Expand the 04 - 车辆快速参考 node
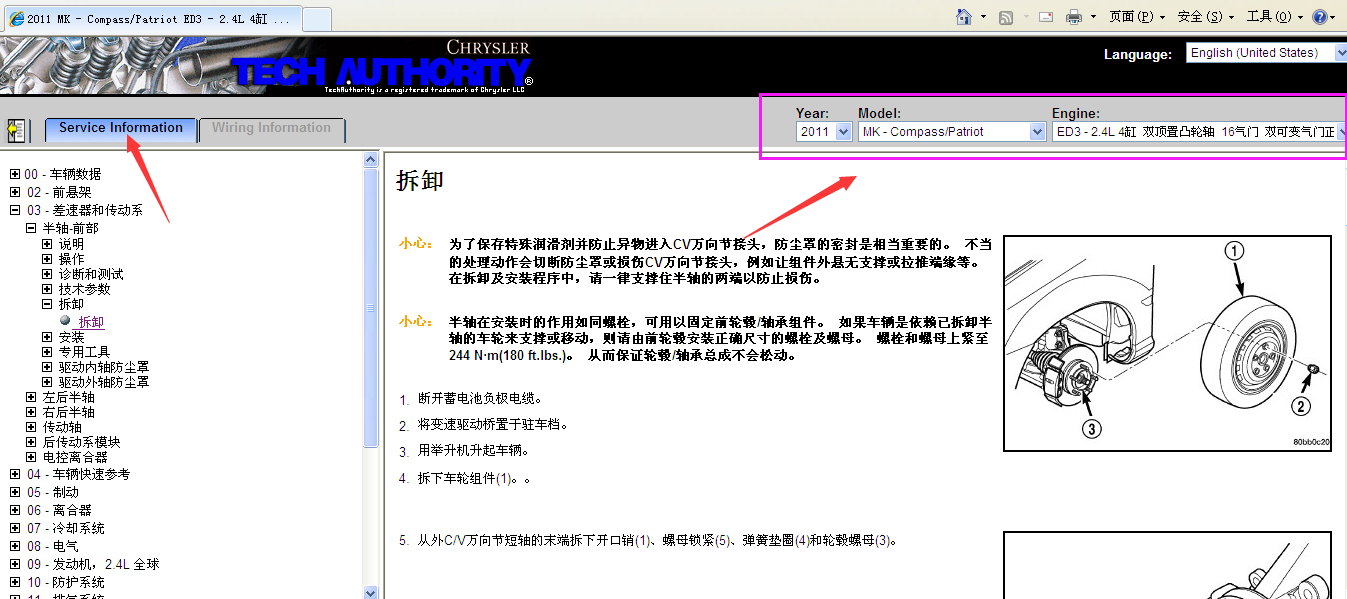The height and width of the screenshot is (599, 1347). point(15,474)
